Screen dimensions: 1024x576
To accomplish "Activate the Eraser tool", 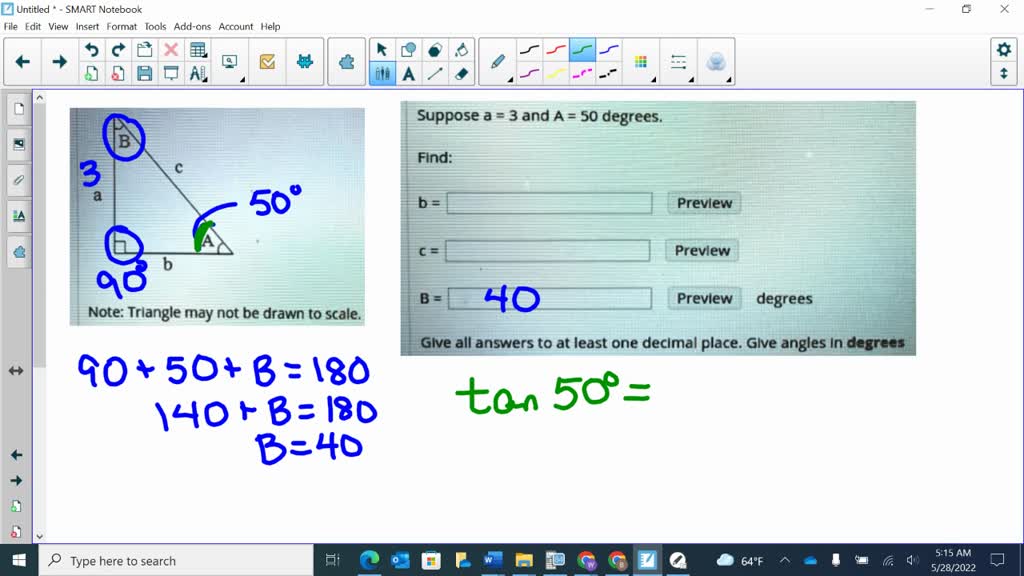I will pos(460,74).
